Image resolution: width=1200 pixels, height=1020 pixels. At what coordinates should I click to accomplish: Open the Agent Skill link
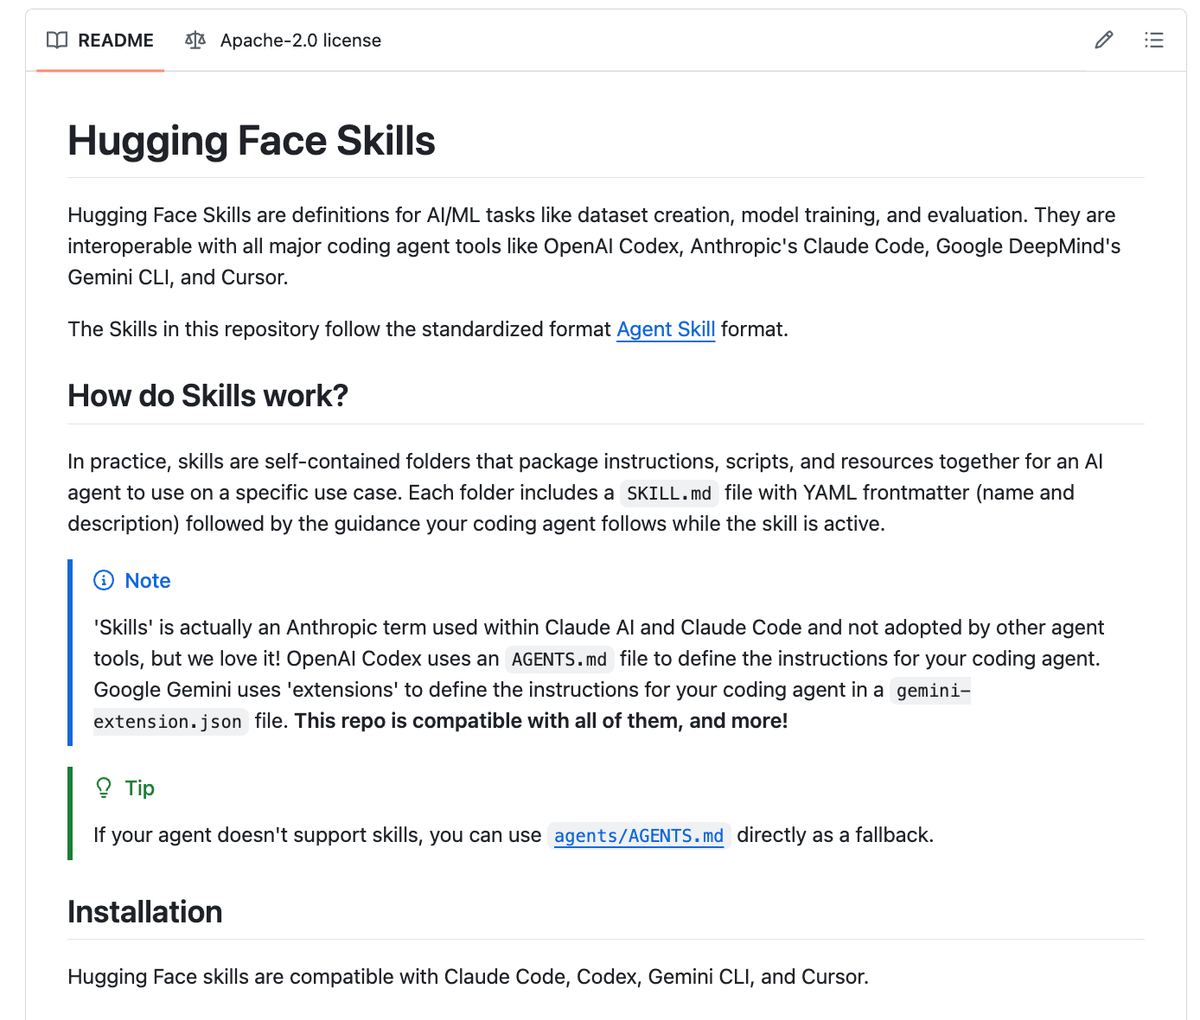coord(666,329)
